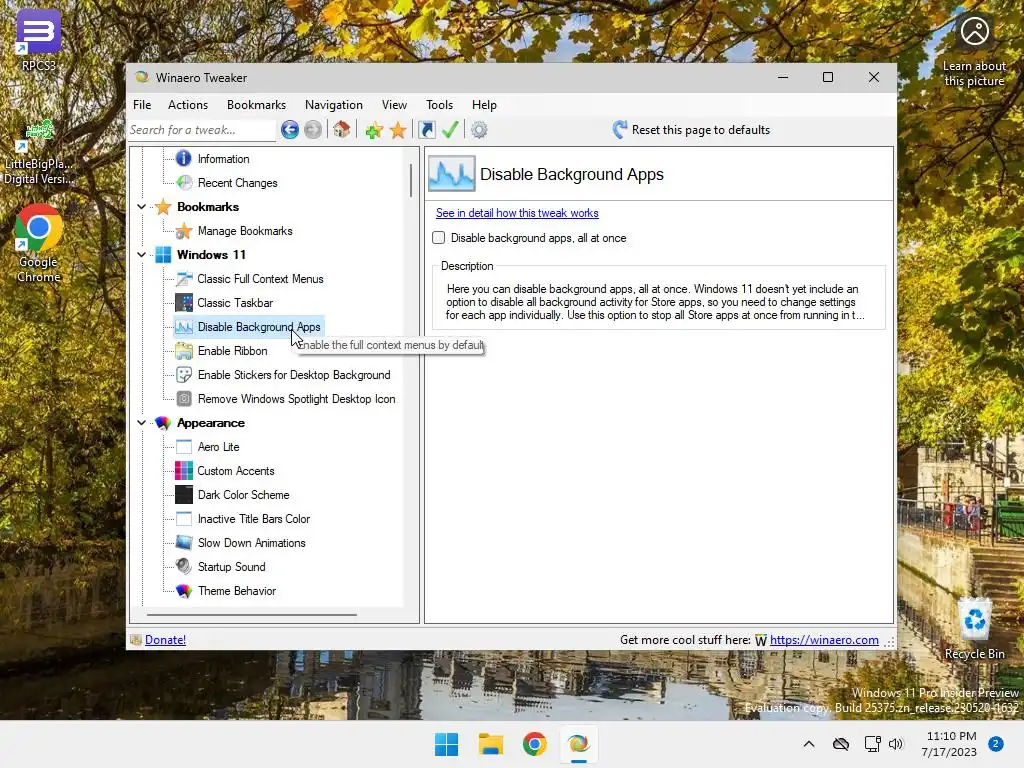
Task: Click the Remove Windows Spotlight icon
Action: pyautogui.click(x=184, y=399)
